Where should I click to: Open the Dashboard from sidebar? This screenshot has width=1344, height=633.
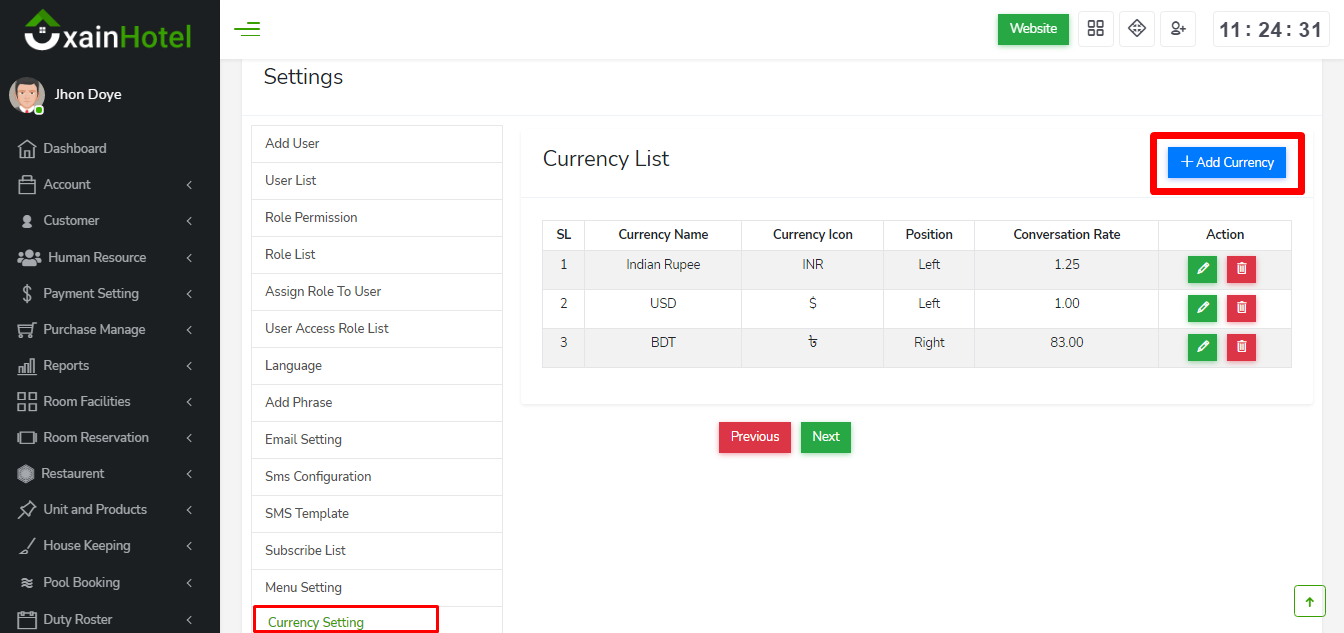pos(74,148)
